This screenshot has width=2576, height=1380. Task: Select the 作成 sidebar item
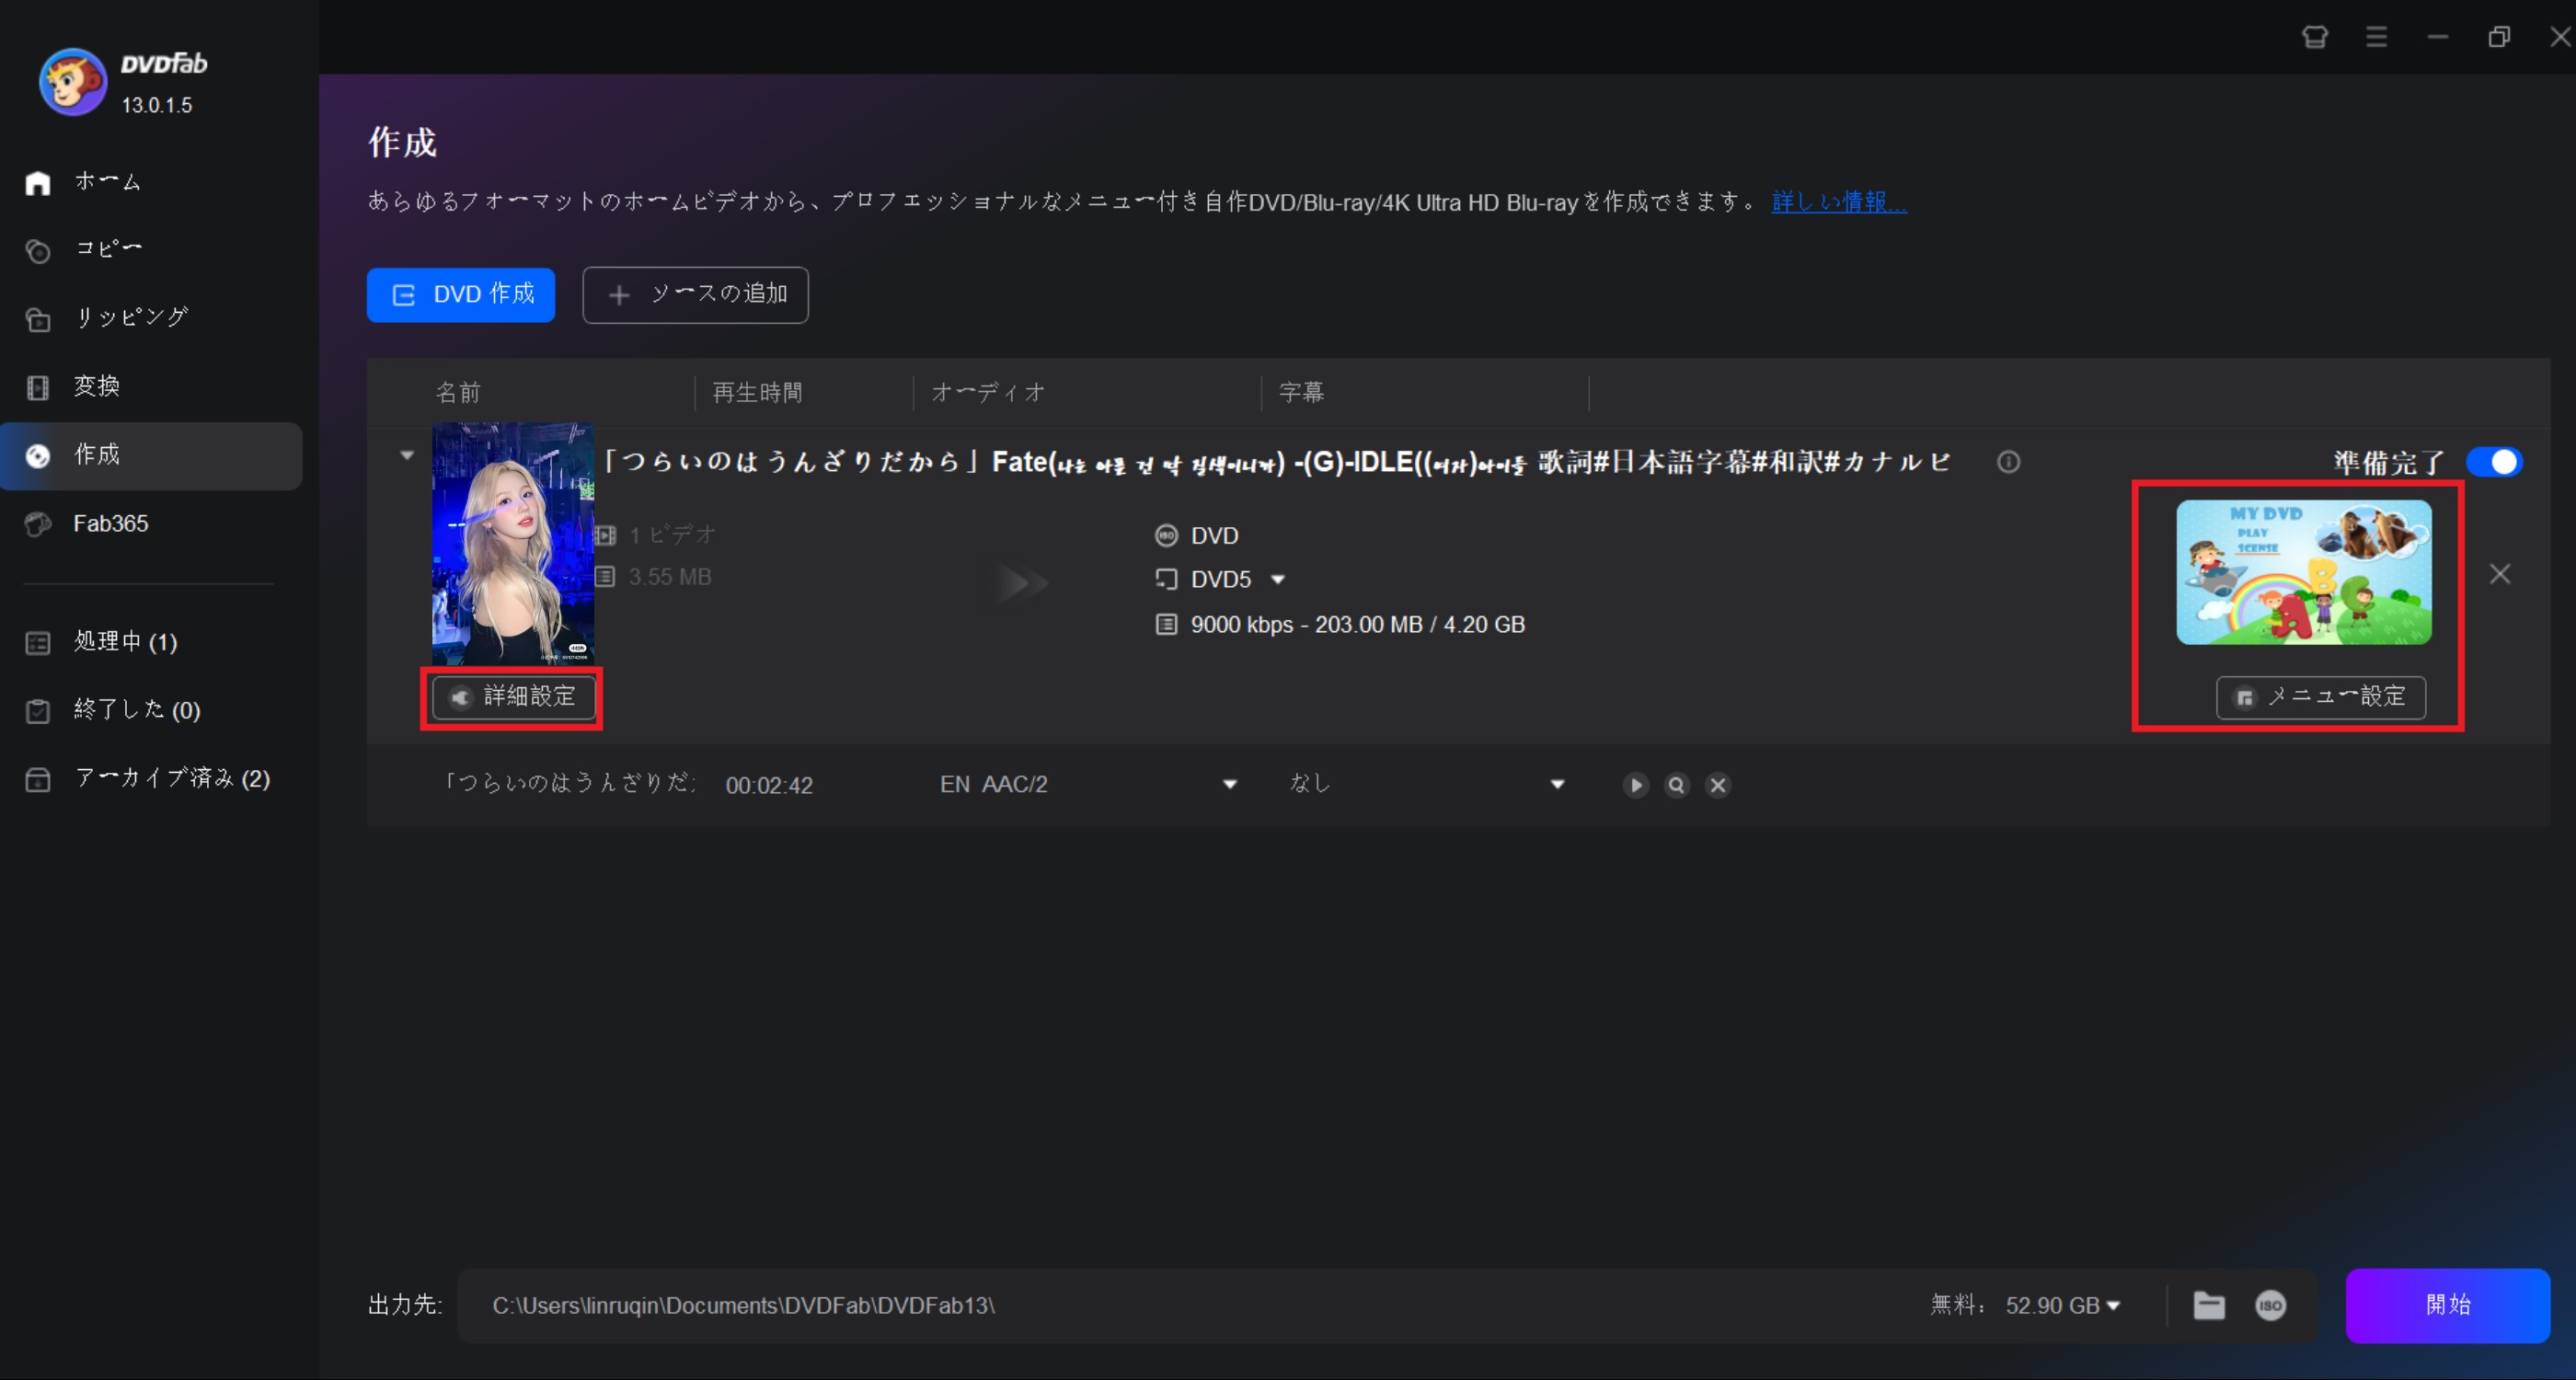(150, 455)
